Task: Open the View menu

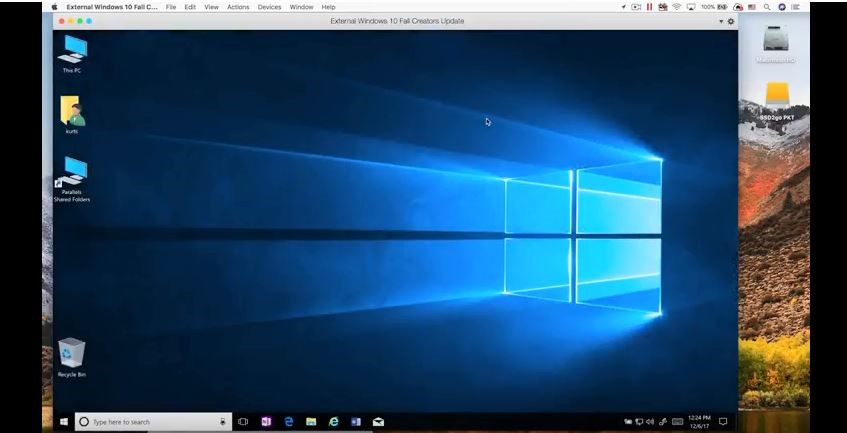Action: click(x=211, y=7)
